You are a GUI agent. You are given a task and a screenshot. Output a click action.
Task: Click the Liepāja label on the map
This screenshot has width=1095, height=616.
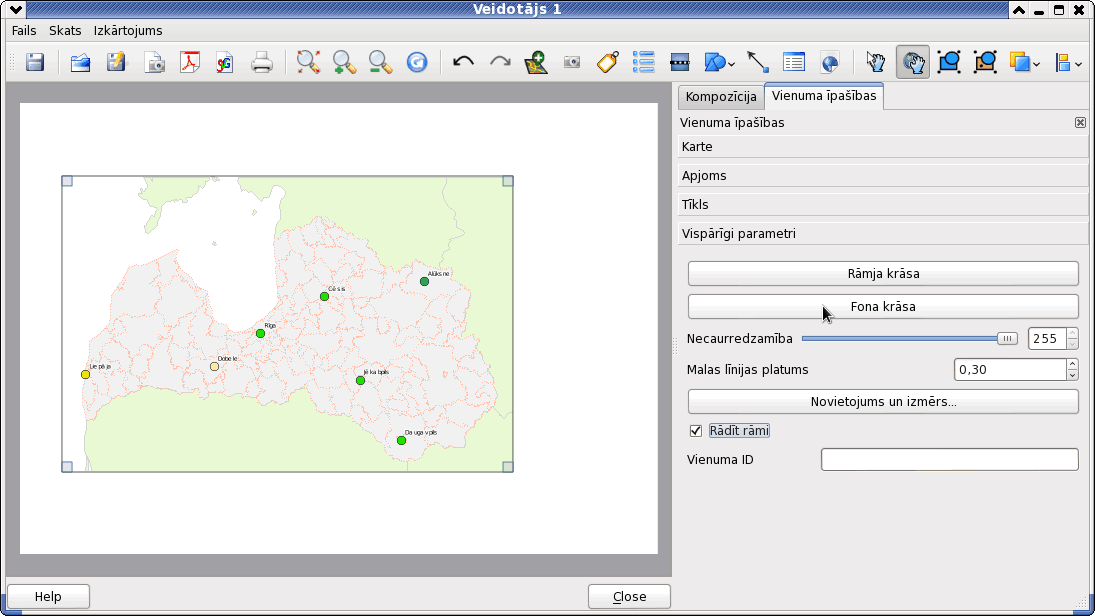click(100, 366)
